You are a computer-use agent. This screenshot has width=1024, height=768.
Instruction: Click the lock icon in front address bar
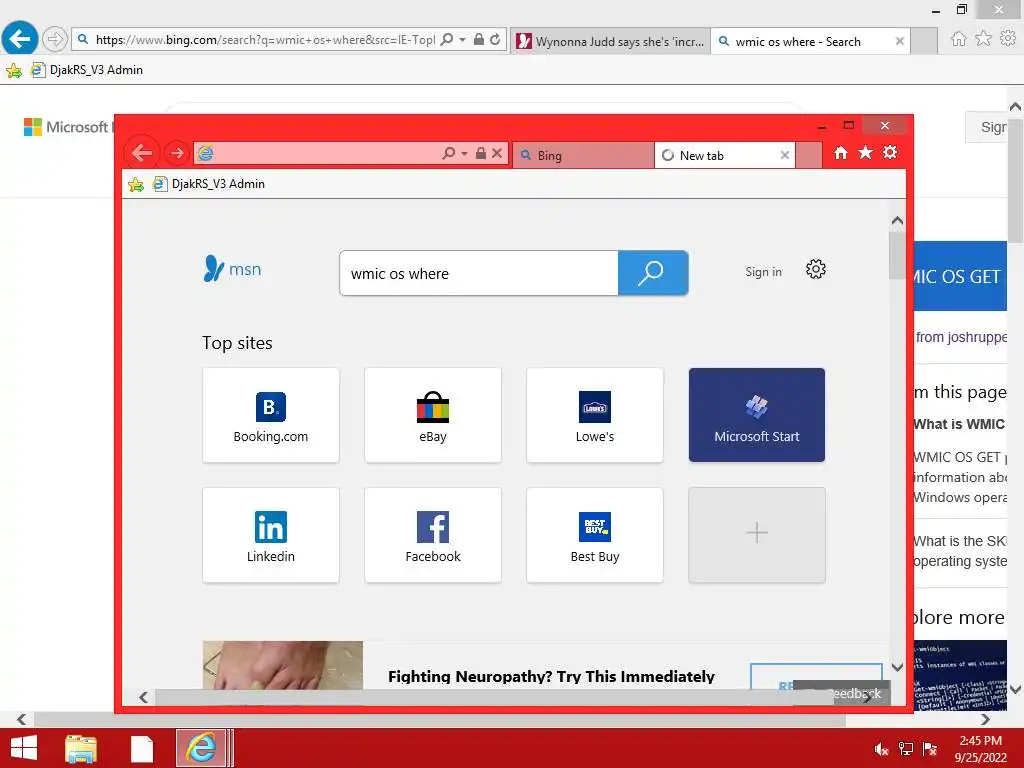(x=481, y=153)
